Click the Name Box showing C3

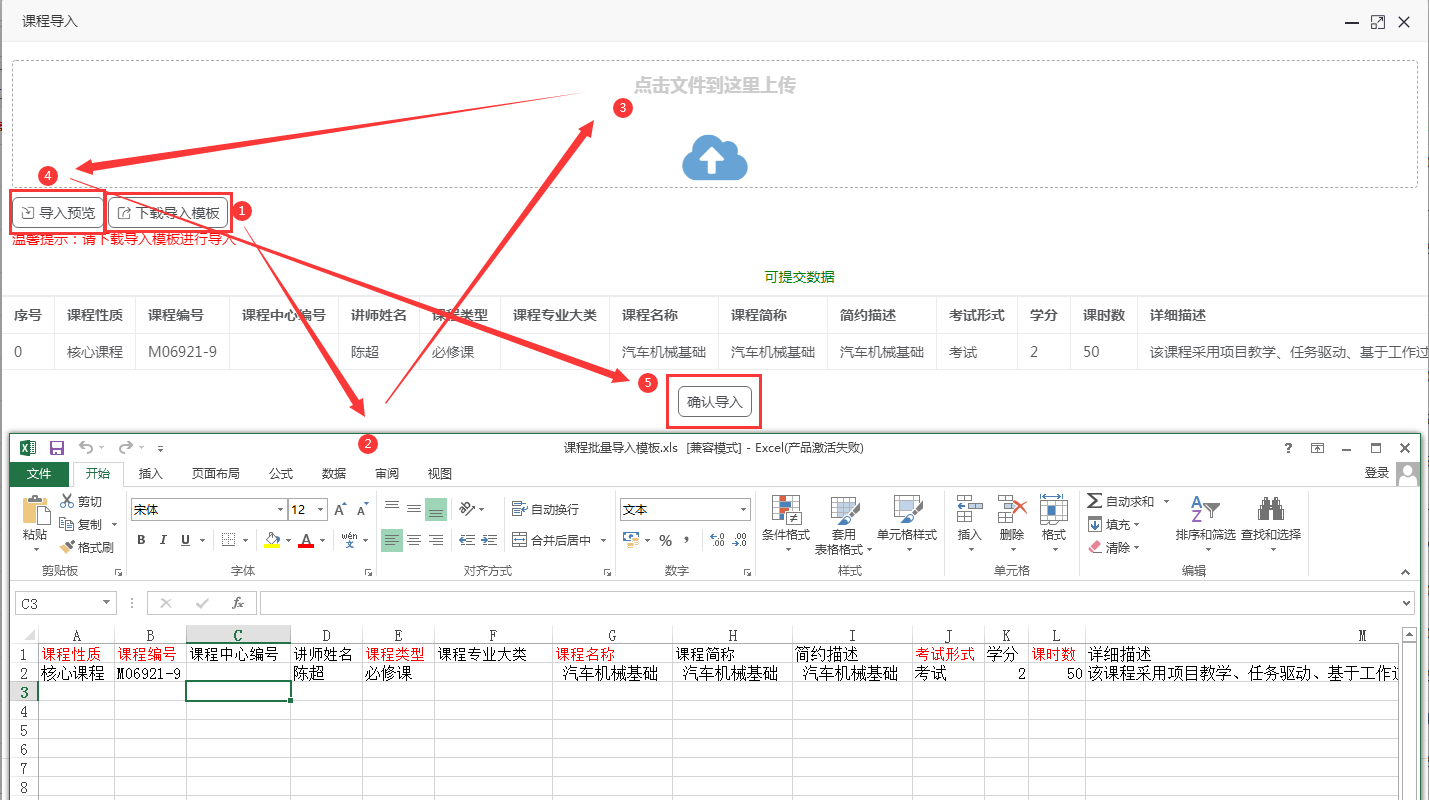tap(58, 604)
